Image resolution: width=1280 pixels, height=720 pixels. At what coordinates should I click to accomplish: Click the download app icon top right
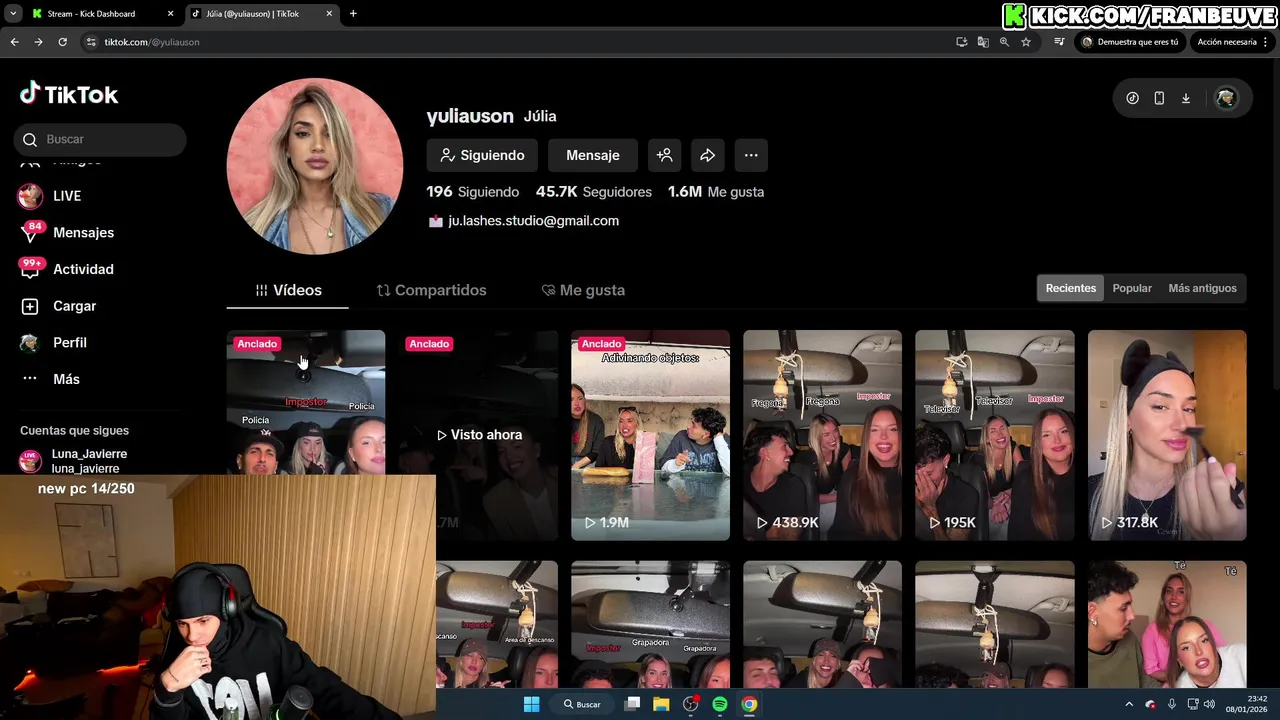tap(1186, 98)
